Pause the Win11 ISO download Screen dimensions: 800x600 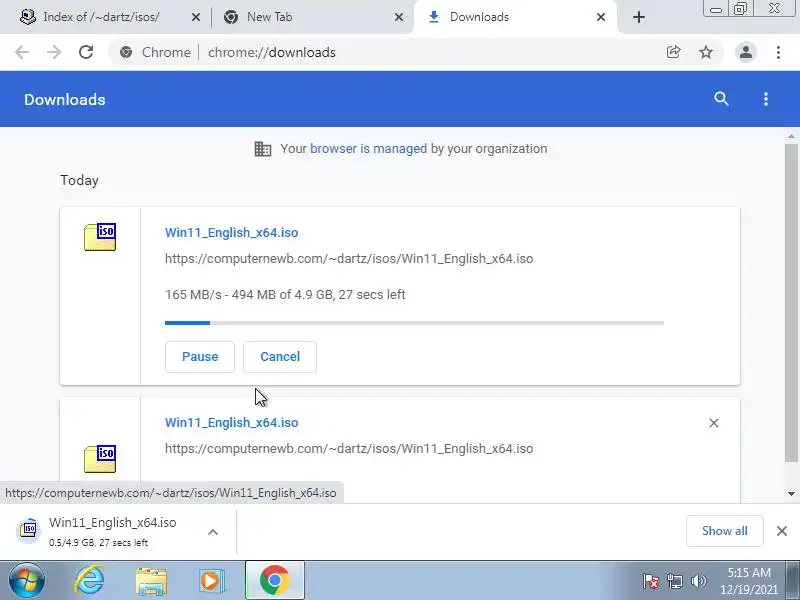point(199,357)
